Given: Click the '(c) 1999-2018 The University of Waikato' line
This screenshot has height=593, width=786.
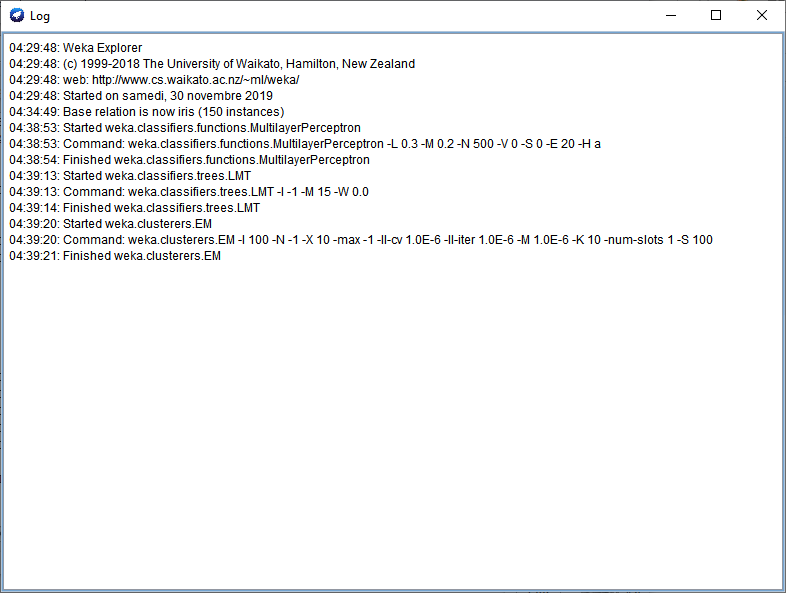Looking at the screenshot, I should 212,64.
